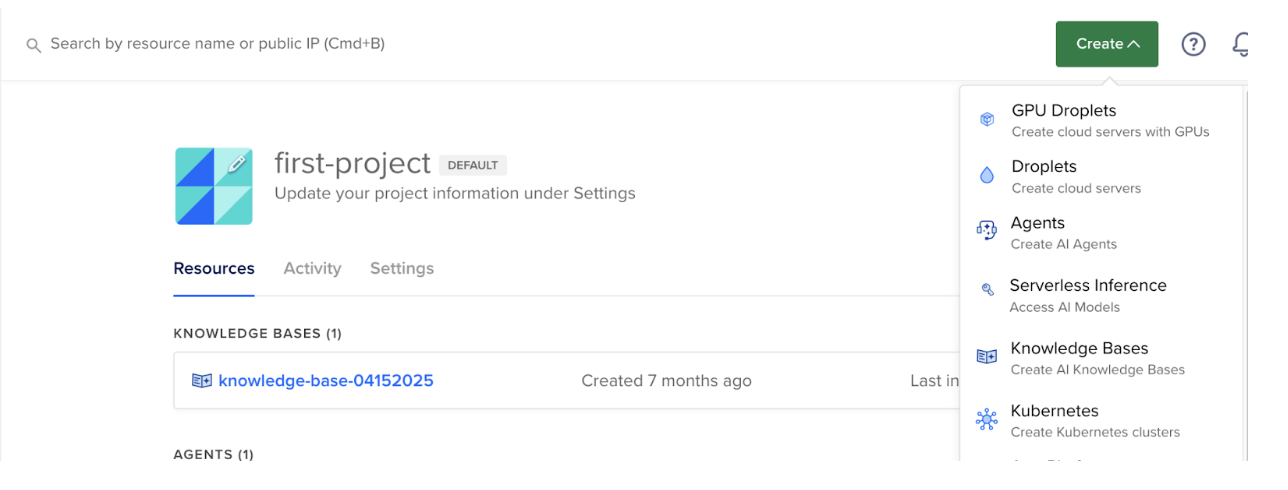Click the Agents robot icon in menu
The height and width of the screenshot is (490, 1288).
coord(987,231)
